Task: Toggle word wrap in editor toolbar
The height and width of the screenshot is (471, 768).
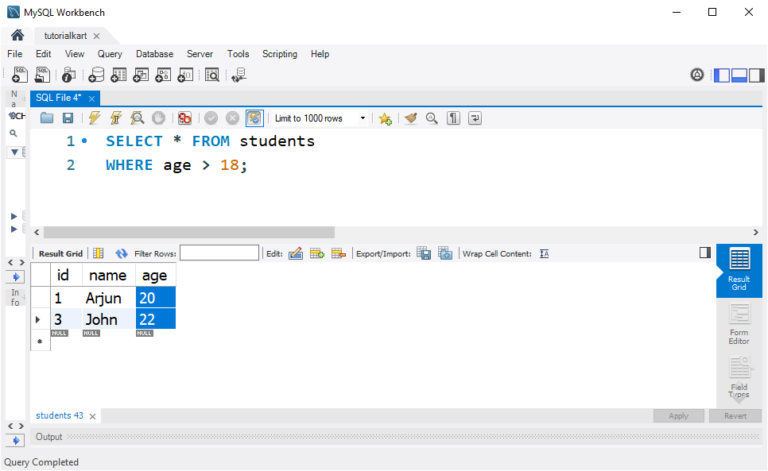Action: click(x=475, y=118)
